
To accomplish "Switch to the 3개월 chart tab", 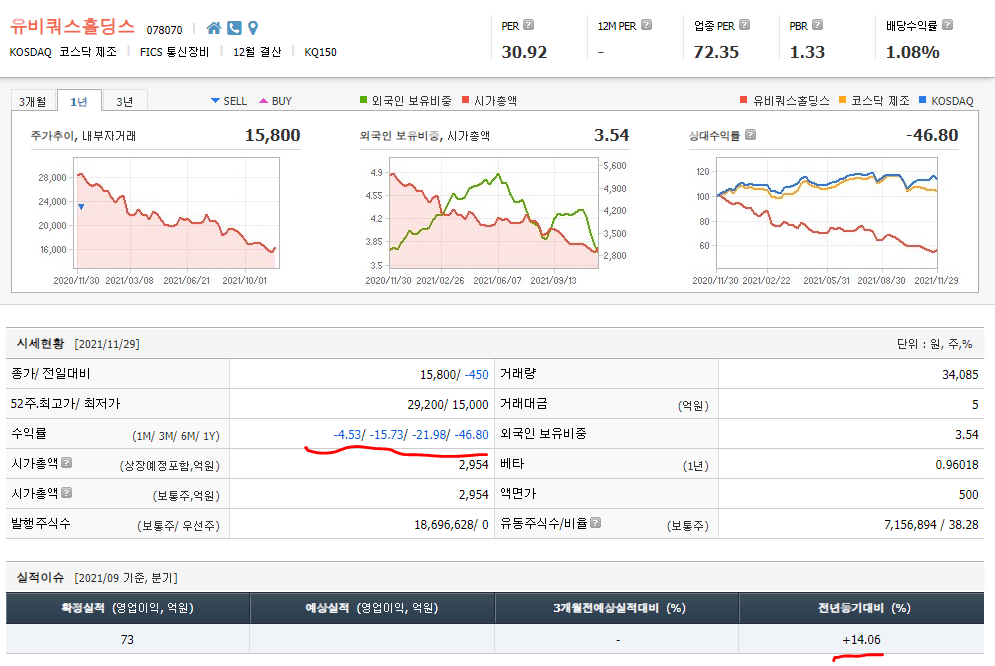I will click(32, 101).
